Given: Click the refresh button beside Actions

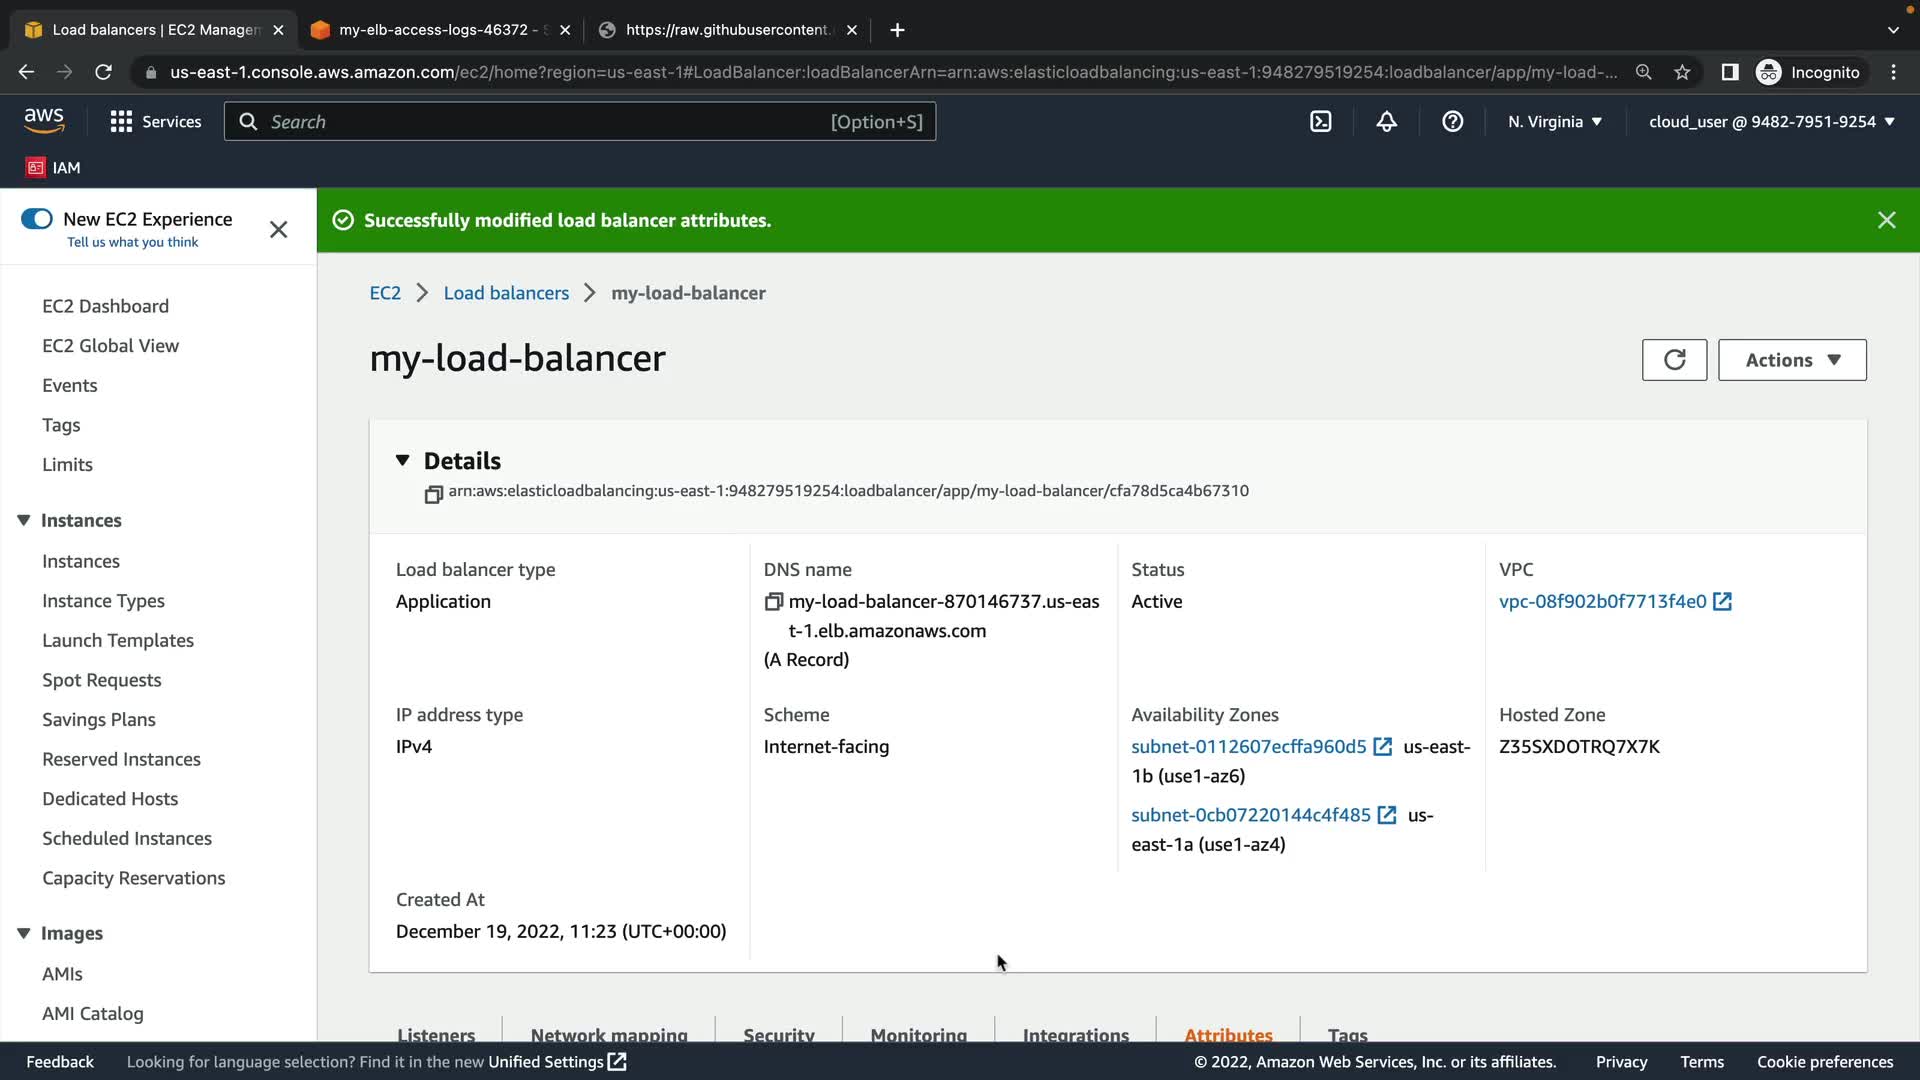Looking at the screenshot, I should 1674,360.
